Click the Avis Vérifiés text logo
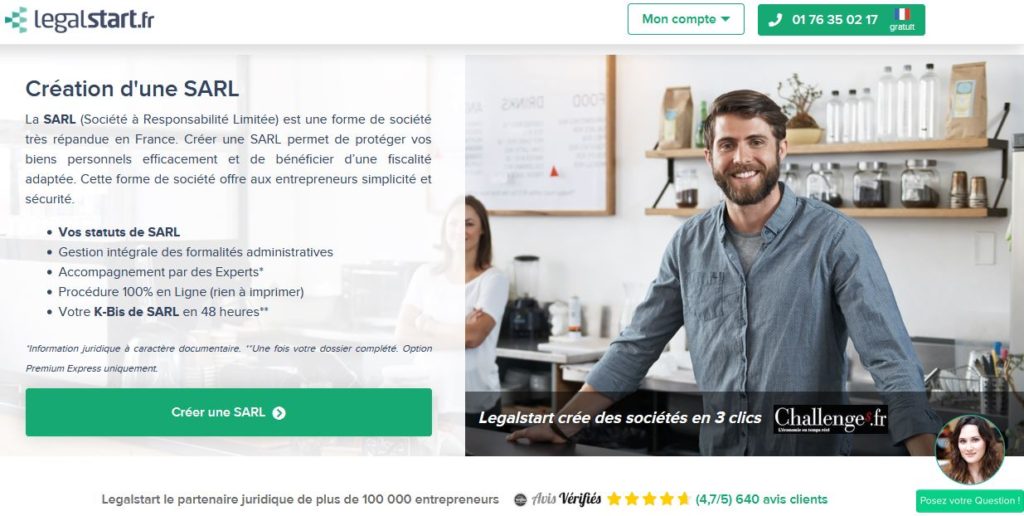The width and height of the screenshot is (1024, 516). [566, 500]
